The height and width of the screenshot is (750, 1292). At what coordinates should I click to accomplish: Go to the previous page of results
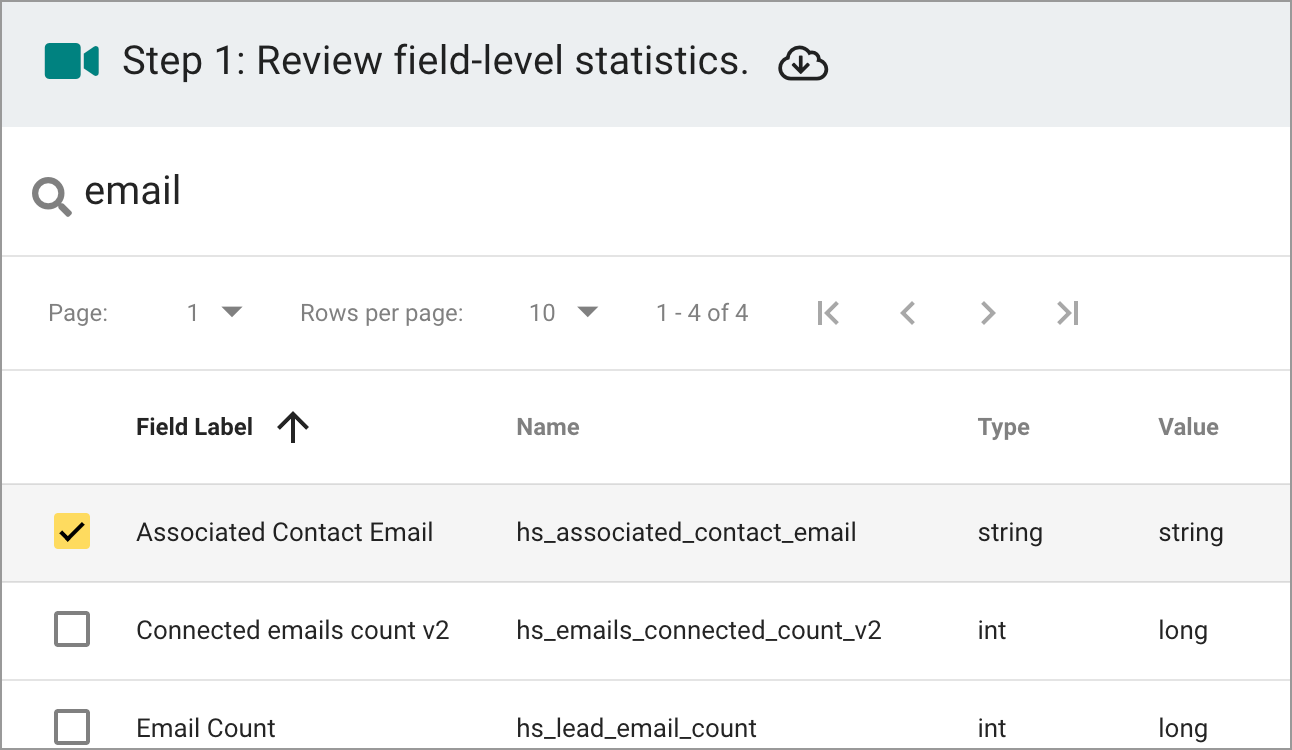point(908,313)
